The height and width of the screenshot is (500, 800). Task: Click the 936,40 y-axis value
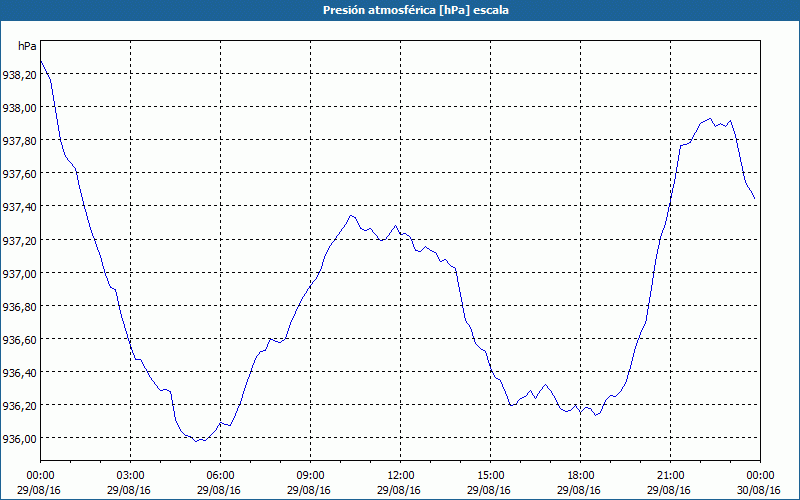tap(19, 373)
